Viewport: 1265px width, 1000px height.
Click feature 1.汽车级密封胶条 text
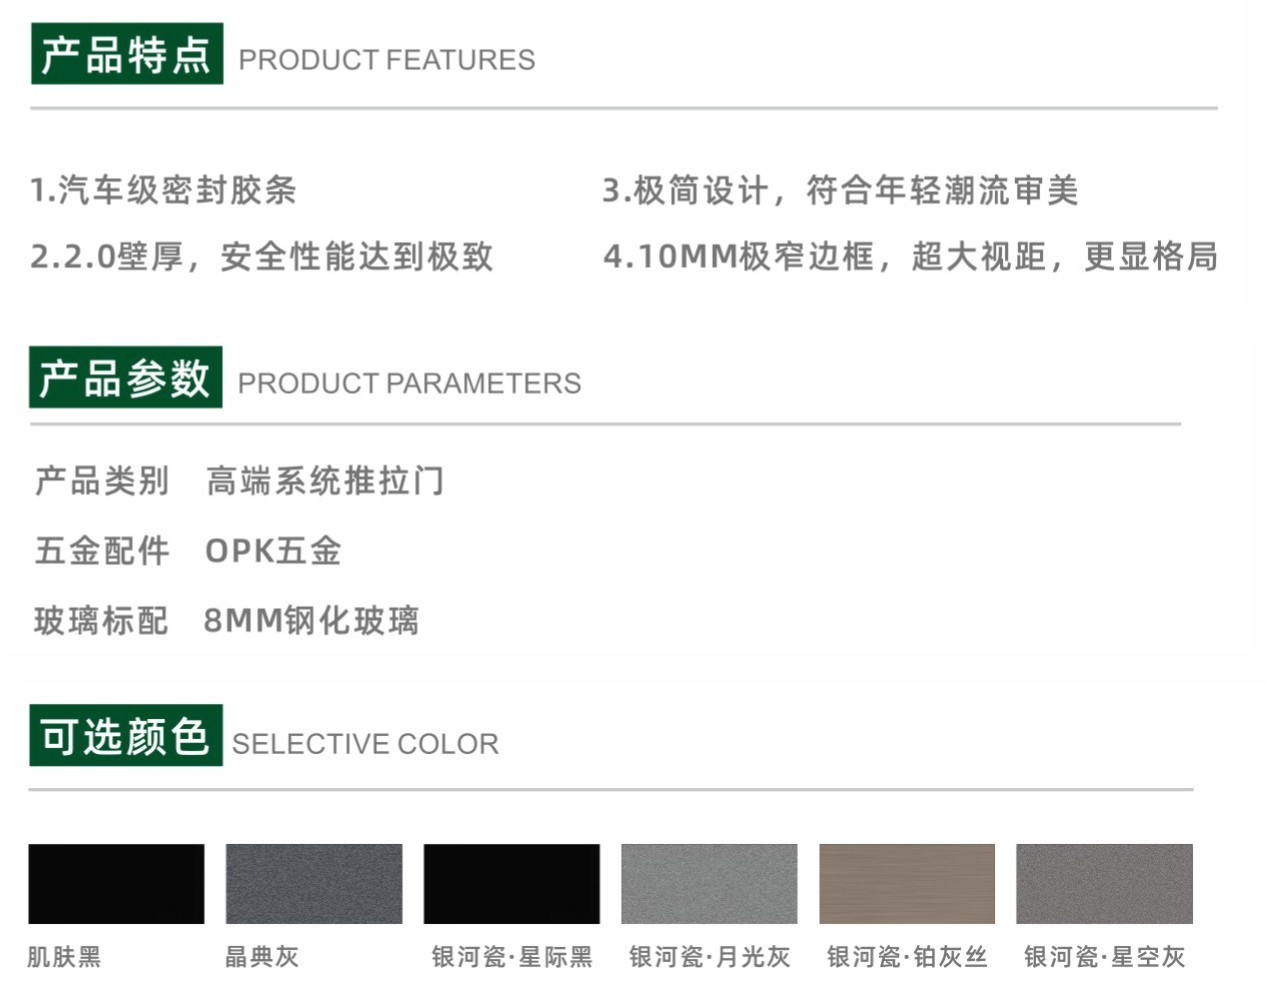[x=163, y=190]
